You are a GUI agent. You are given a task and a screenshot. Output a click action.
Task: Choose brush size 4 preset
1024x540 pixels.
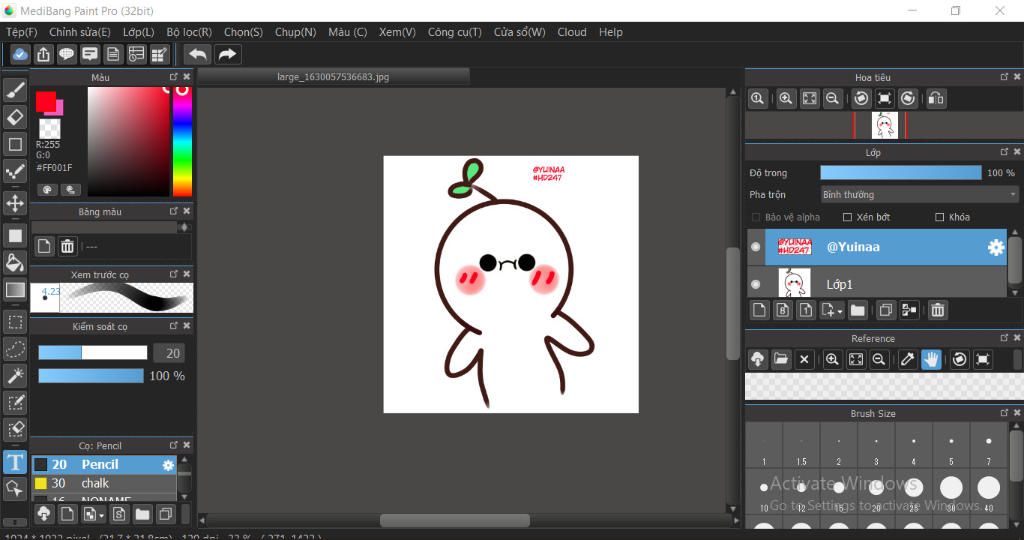(x=914, y=445)
